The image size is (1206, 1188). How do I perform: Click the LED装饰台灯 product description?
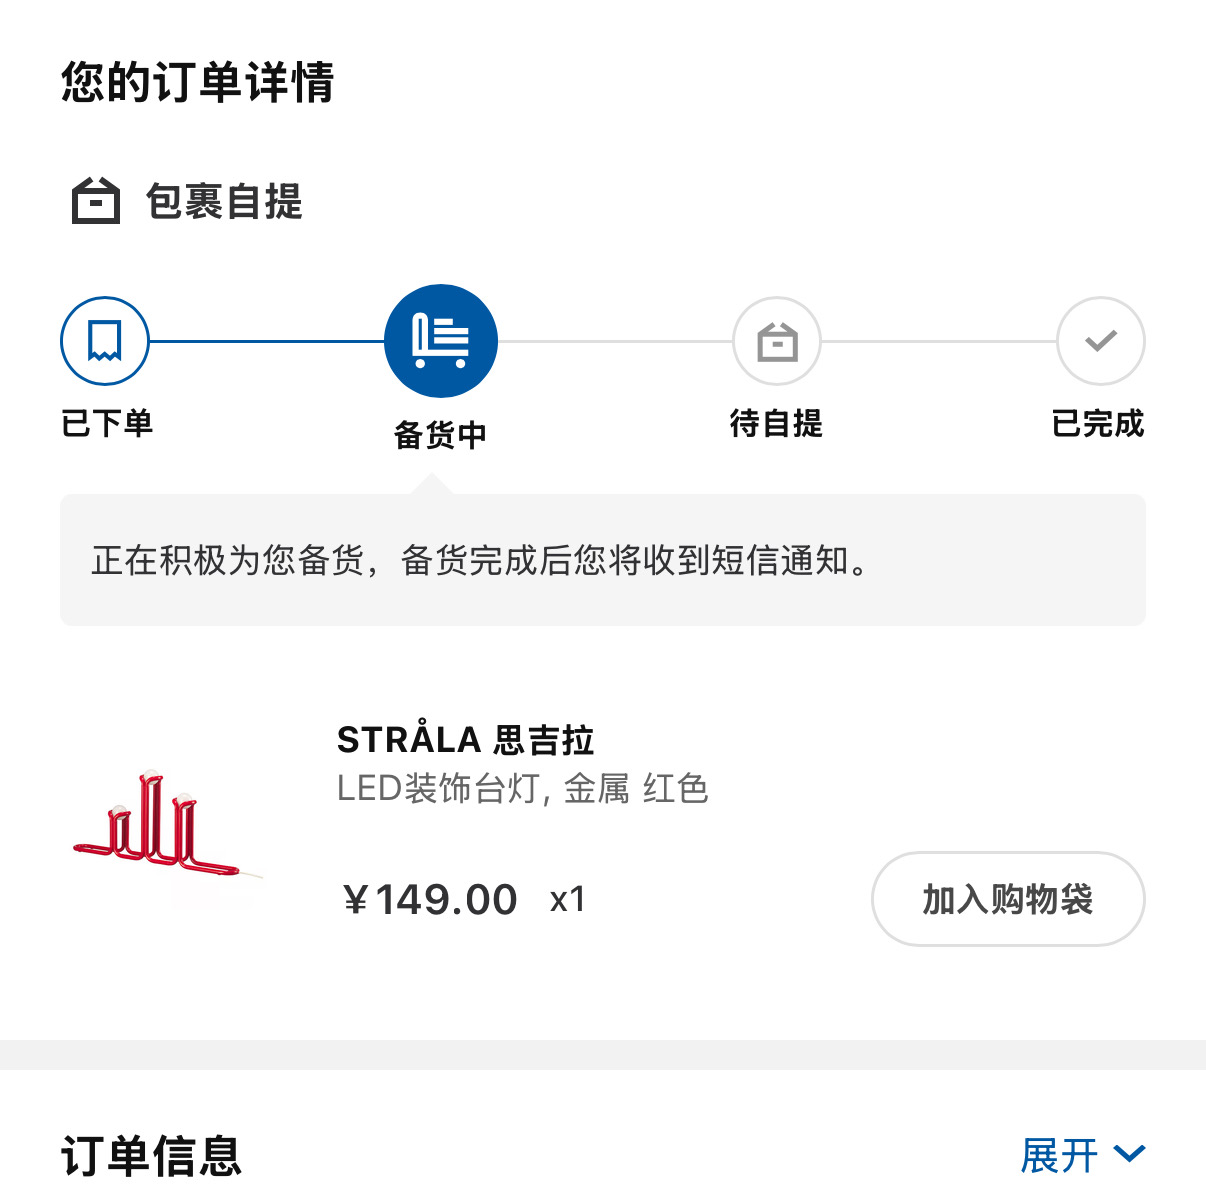(522, 789)
